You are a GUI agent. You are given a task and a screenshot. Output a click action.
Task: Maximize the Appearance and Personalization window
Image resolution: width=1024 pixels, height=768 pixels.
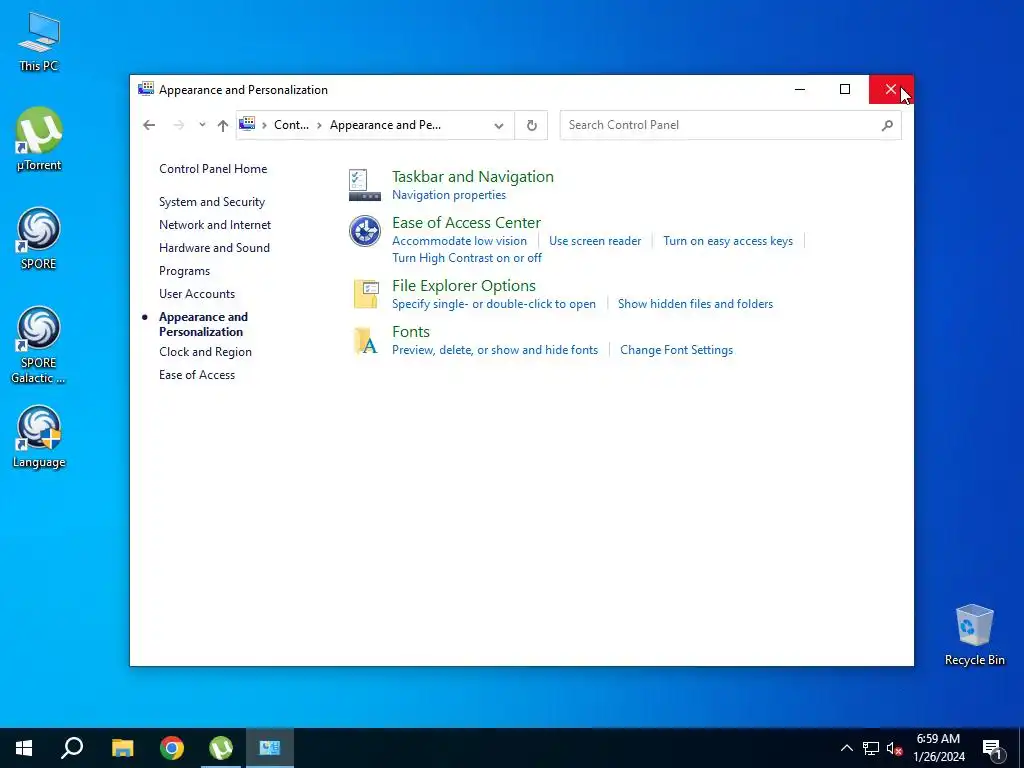[845, 89]
